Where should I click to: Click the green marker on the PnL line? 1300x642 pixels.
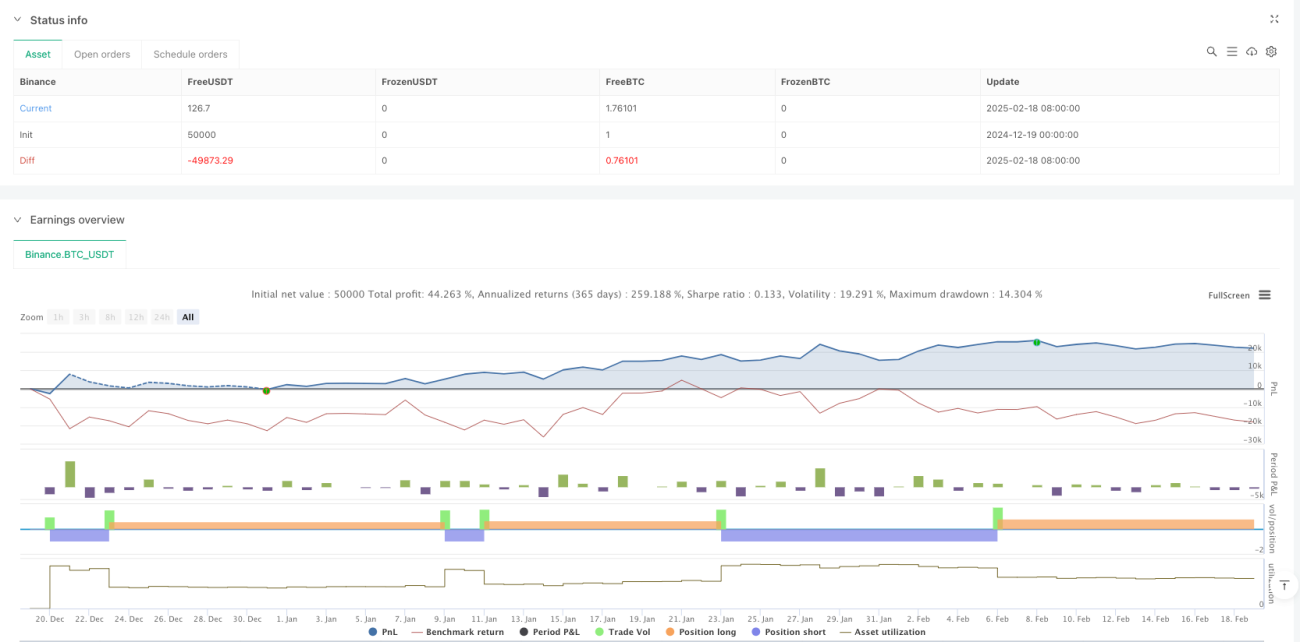[x=1037, y=342]
